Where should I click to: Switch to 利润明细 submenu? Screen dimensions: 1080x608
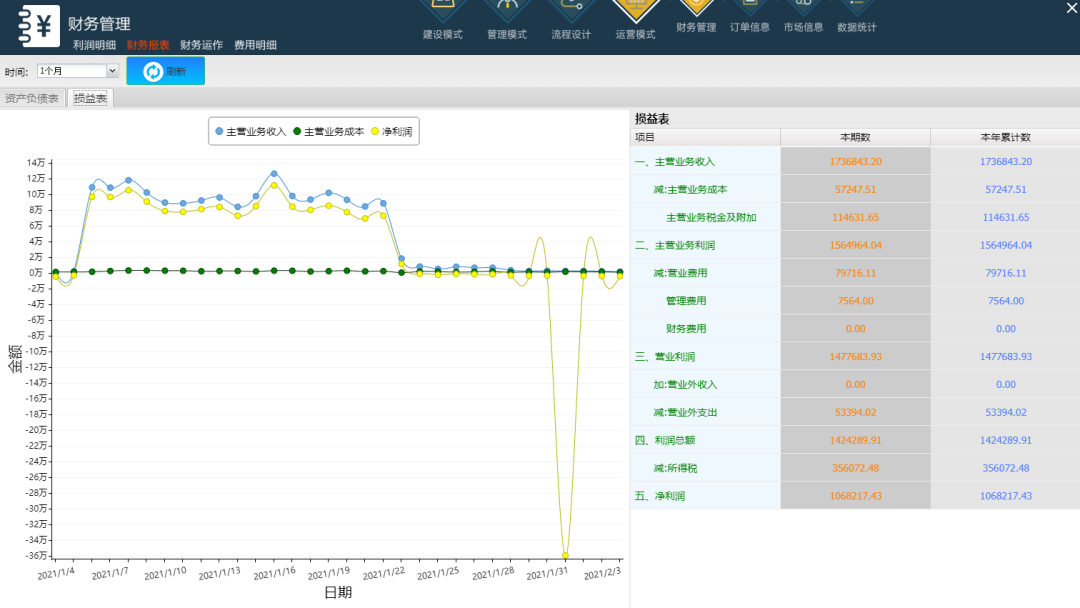point(94,45)
